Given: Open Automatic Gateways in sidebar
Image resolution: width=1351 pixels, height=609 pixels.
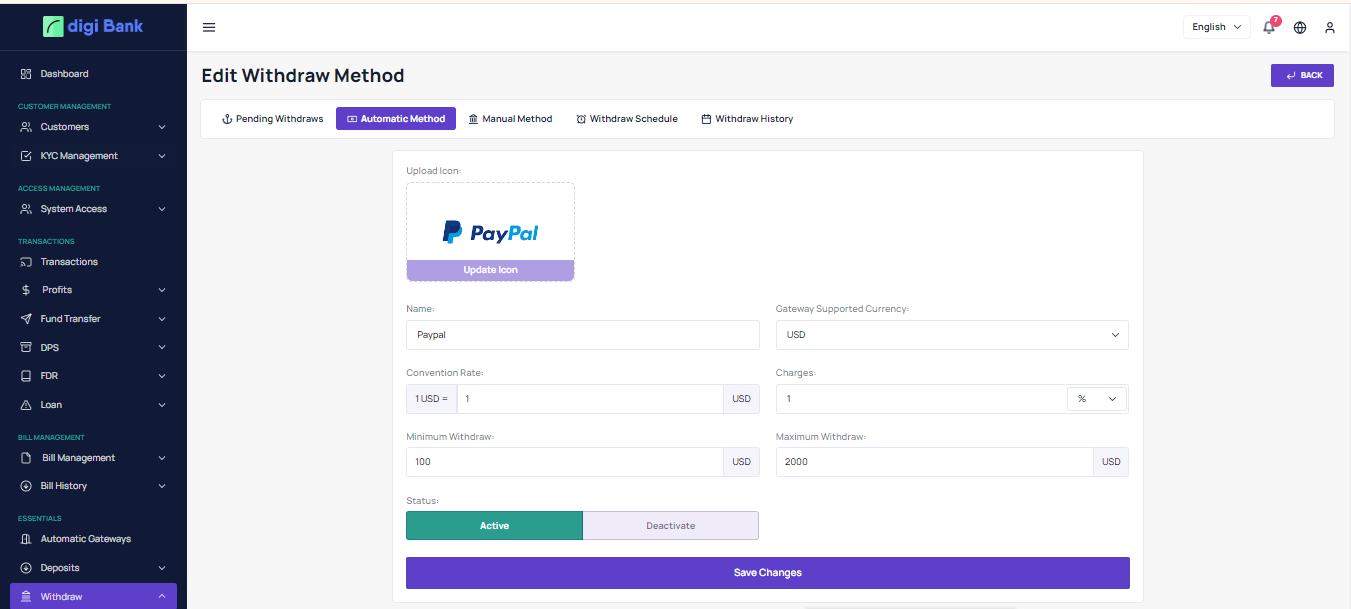Looking at the screenshot, I should point(85,539).
